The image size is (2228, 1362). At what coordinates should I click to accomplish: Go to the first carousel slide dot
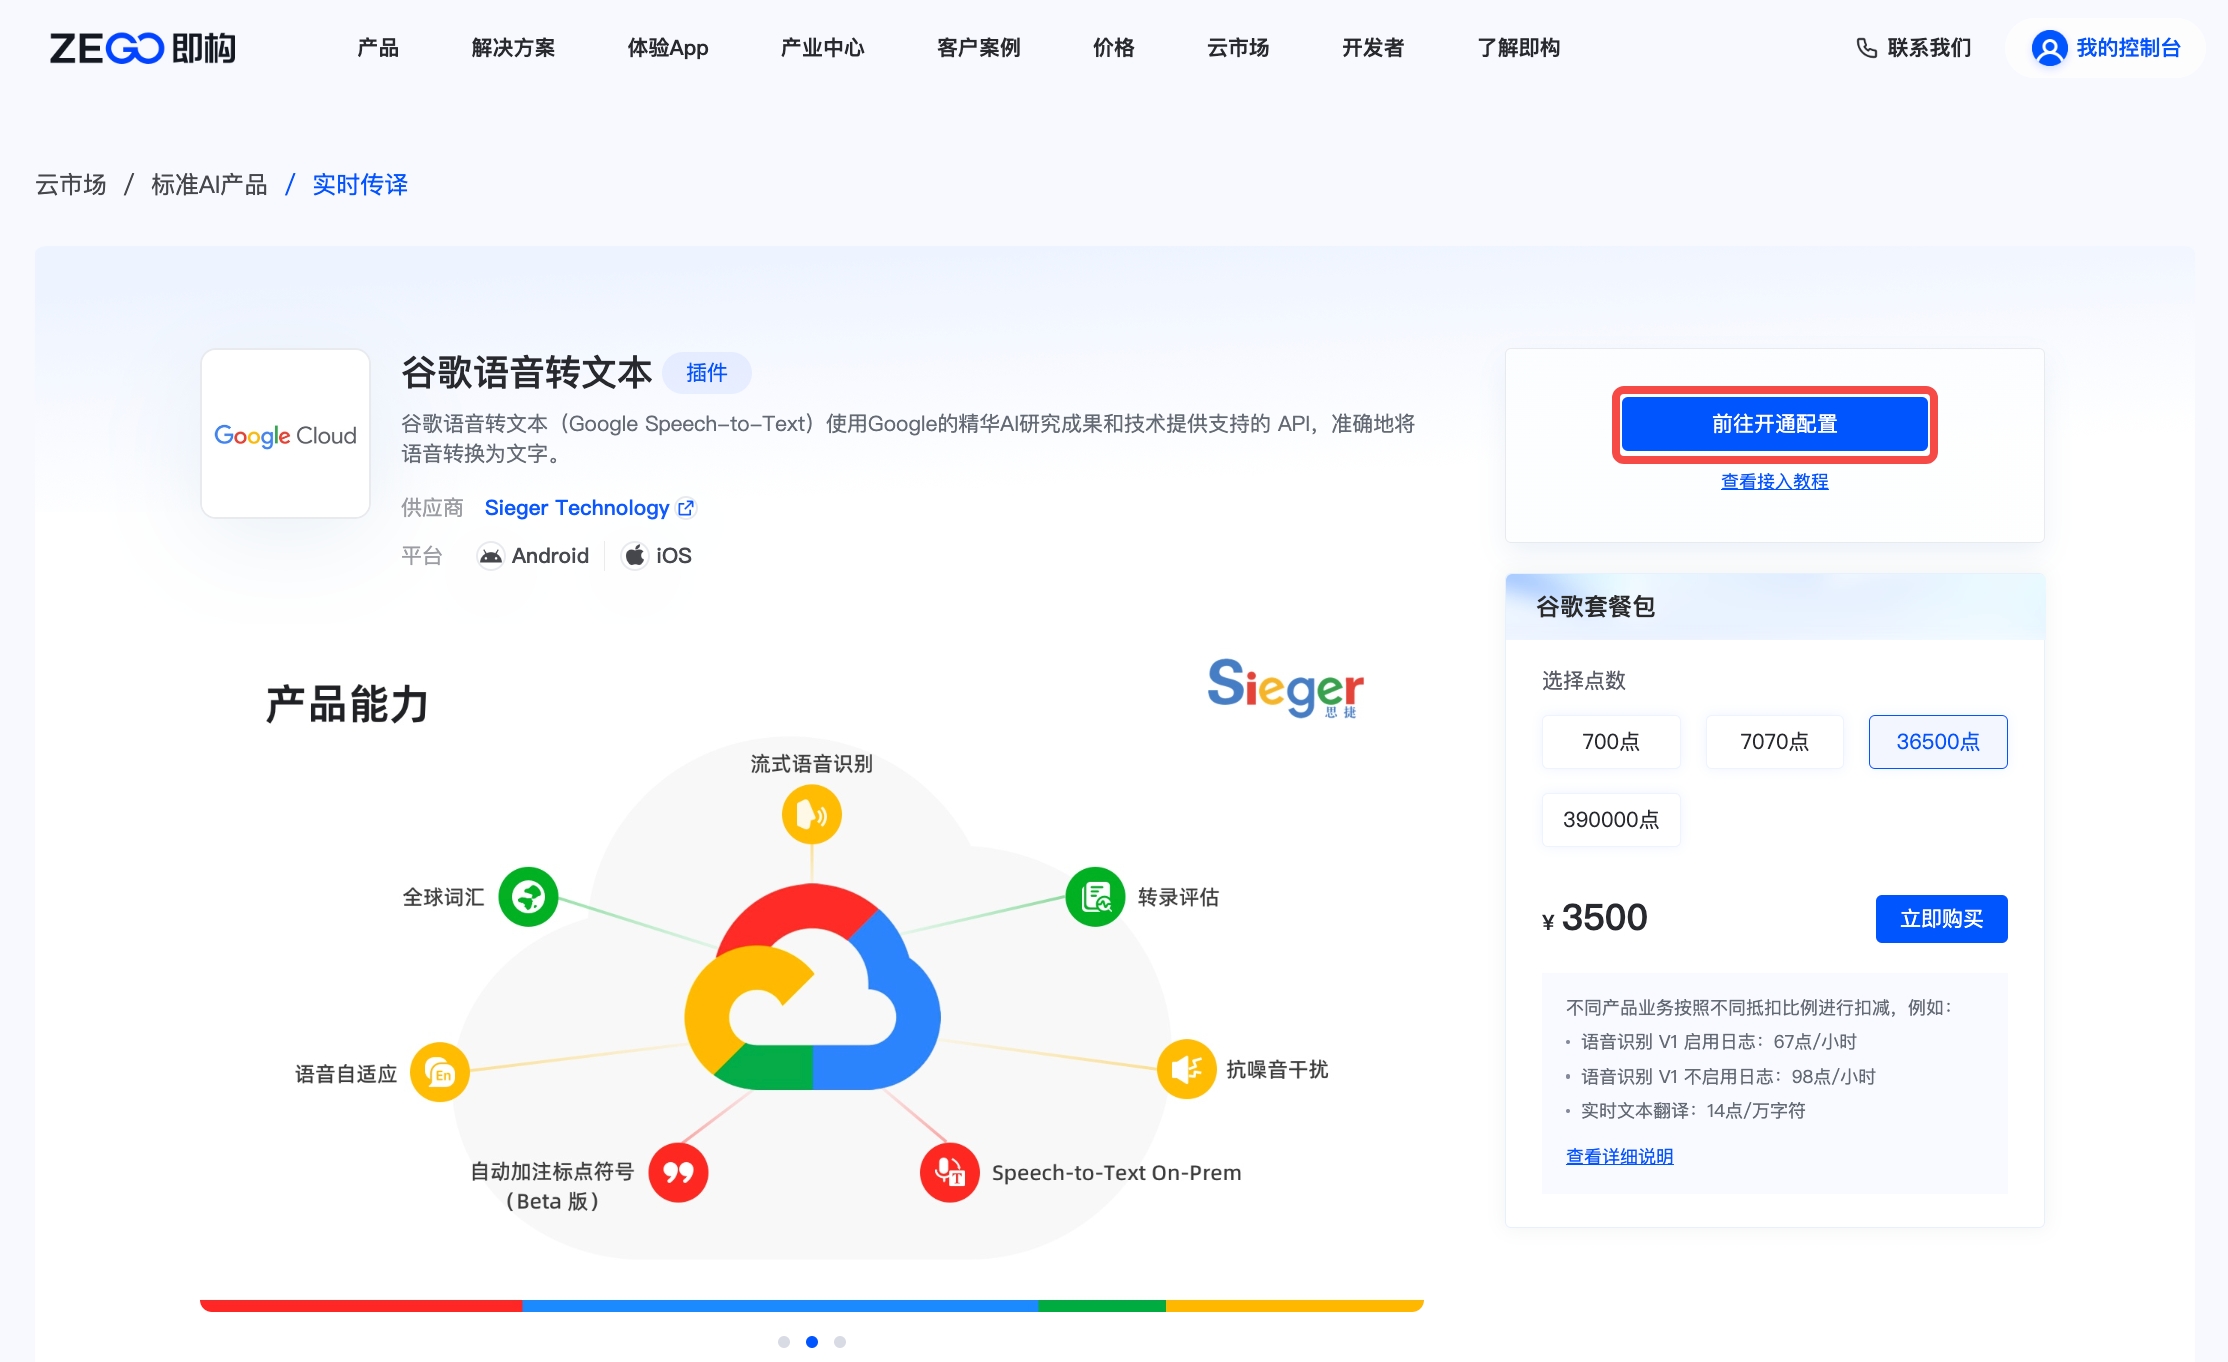click(x=784, y=1342)
